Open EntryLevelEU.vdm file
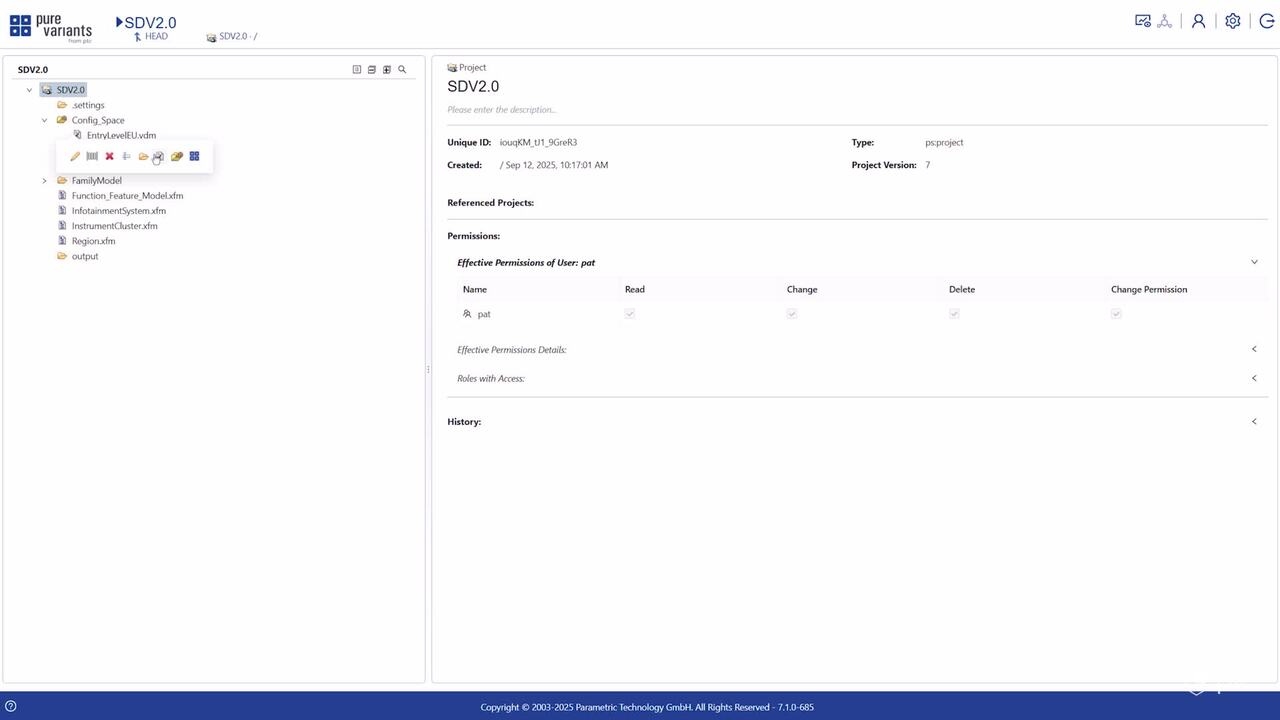 [x=121, y=135]
